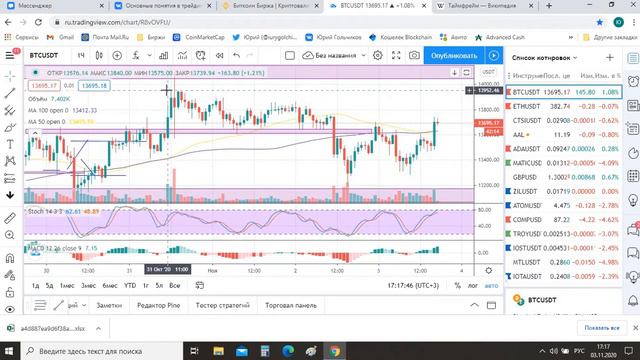Select the Все time range

(175, 285)
